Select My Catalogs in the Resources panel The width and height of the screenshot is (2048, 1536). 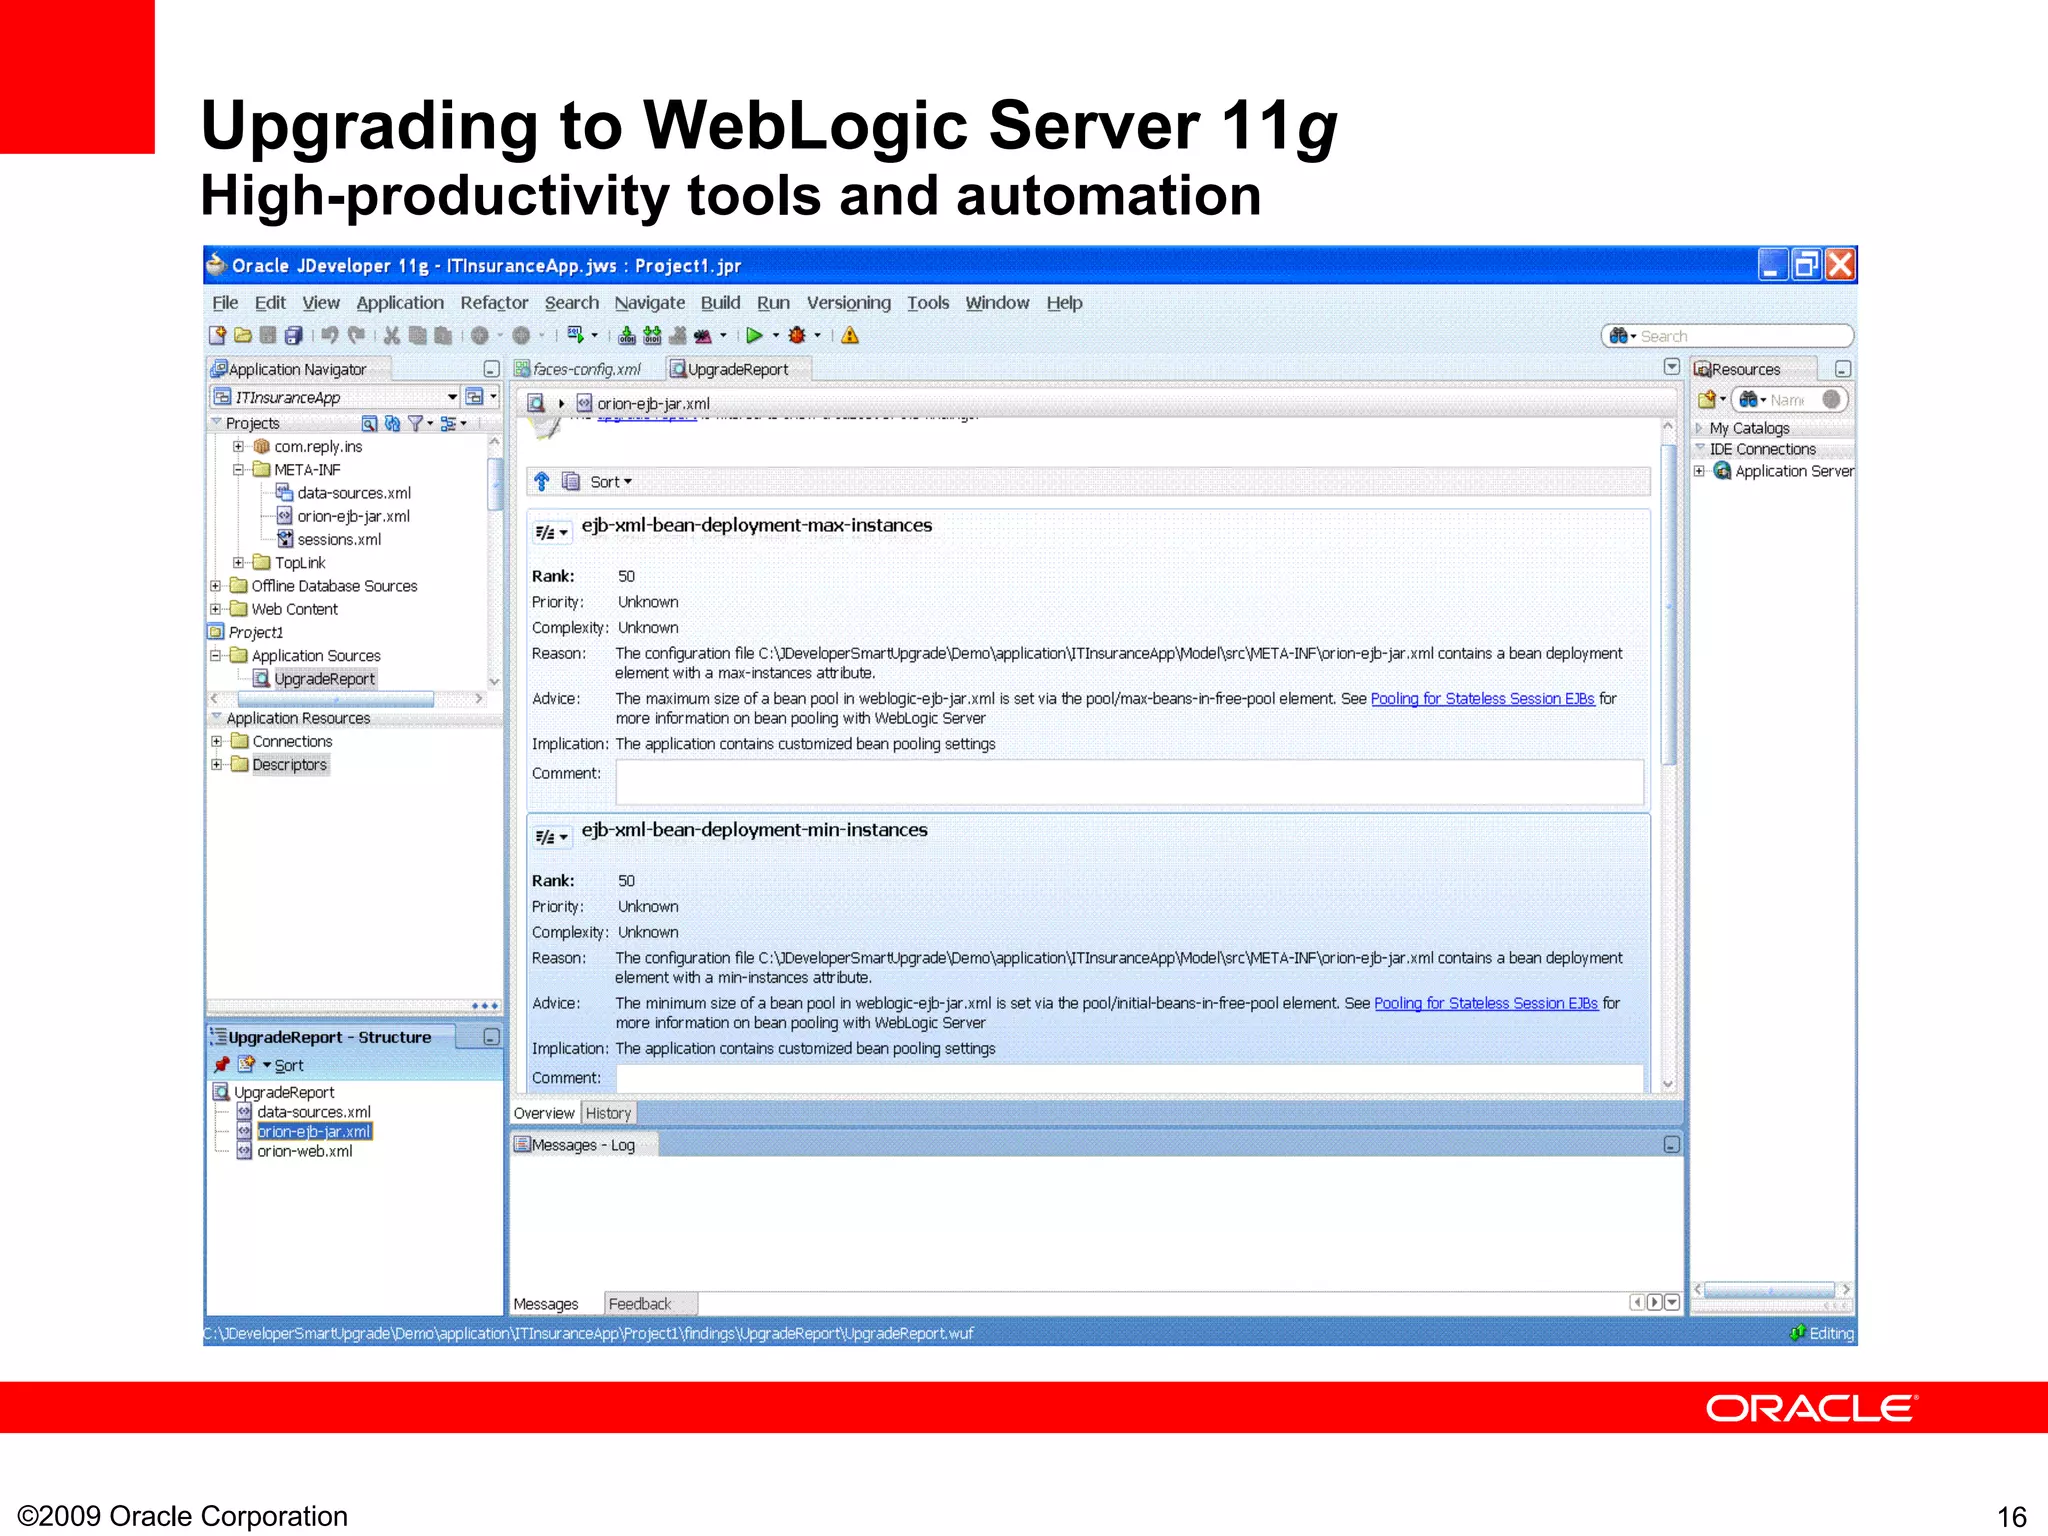coord(1749,428)
